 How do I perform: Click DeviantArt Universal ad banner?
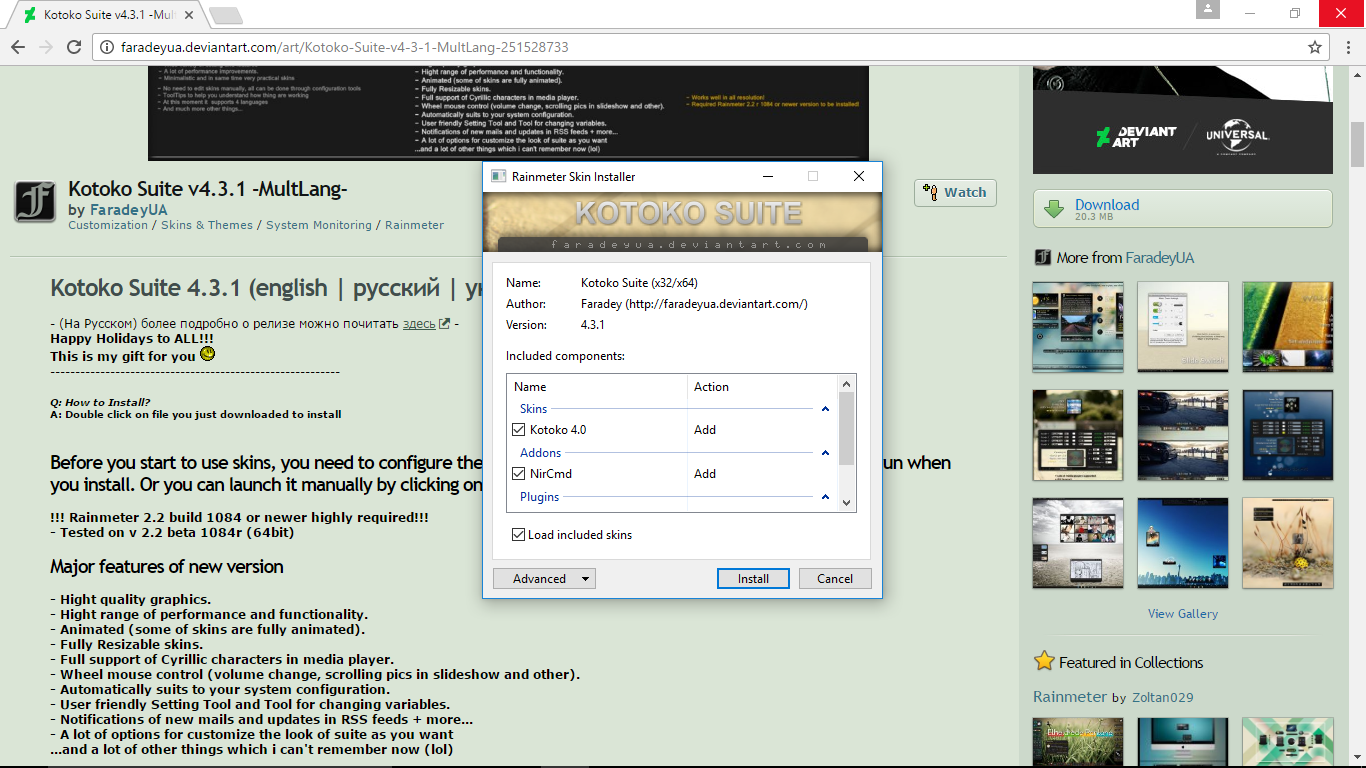[x=1183, y=119]
